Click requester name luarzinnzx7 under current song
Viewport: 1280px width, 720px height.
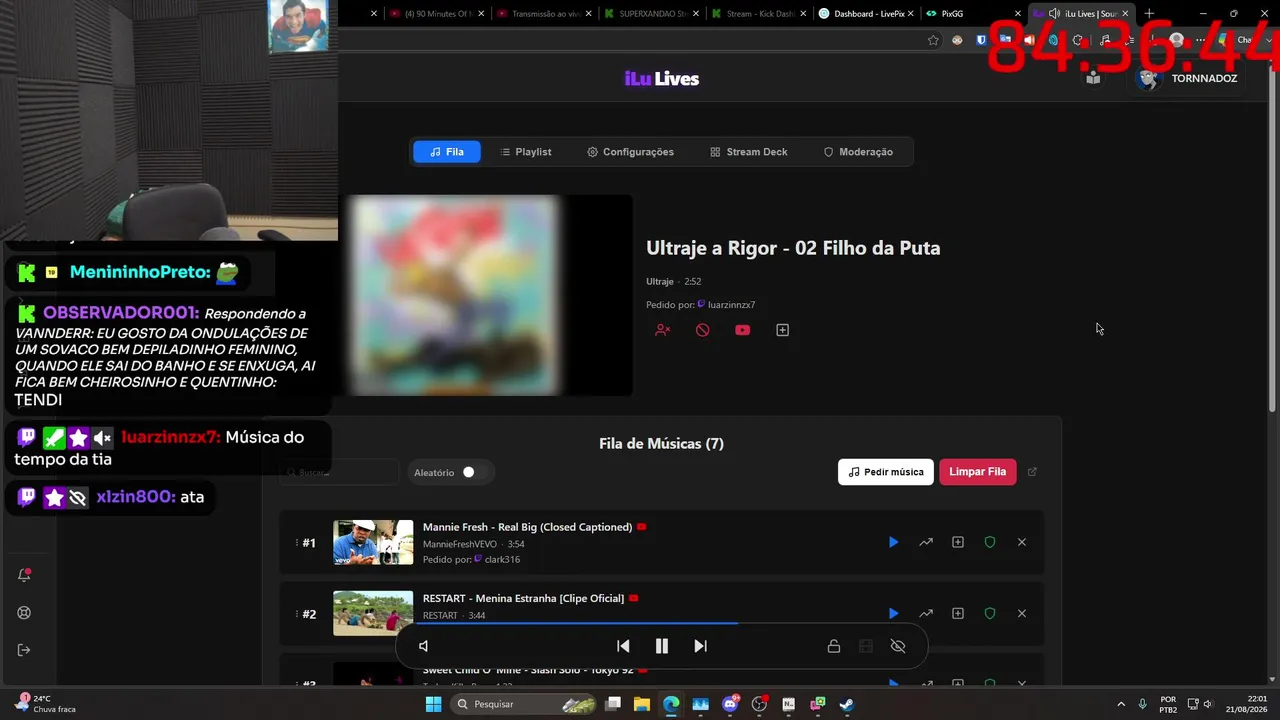(731, 305)
